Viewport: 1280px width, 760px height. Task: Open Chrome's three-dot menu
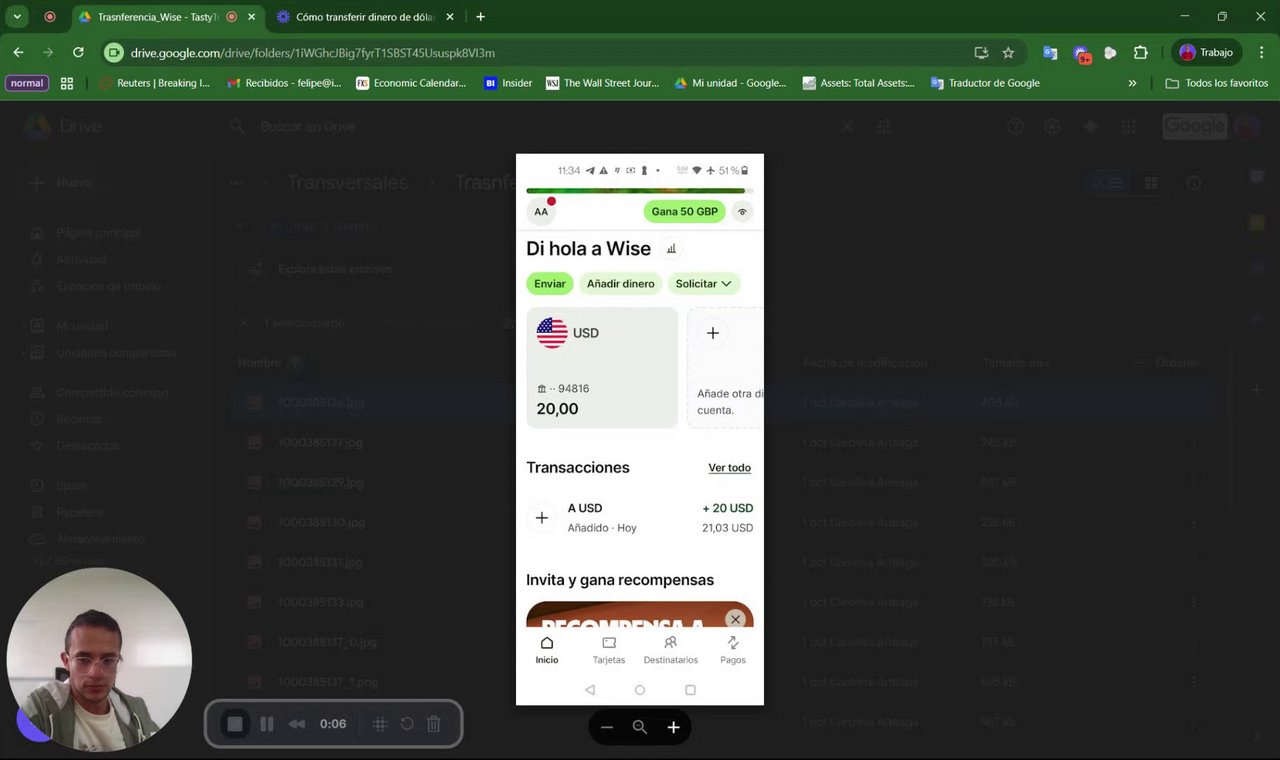(x=1260, y=52)
